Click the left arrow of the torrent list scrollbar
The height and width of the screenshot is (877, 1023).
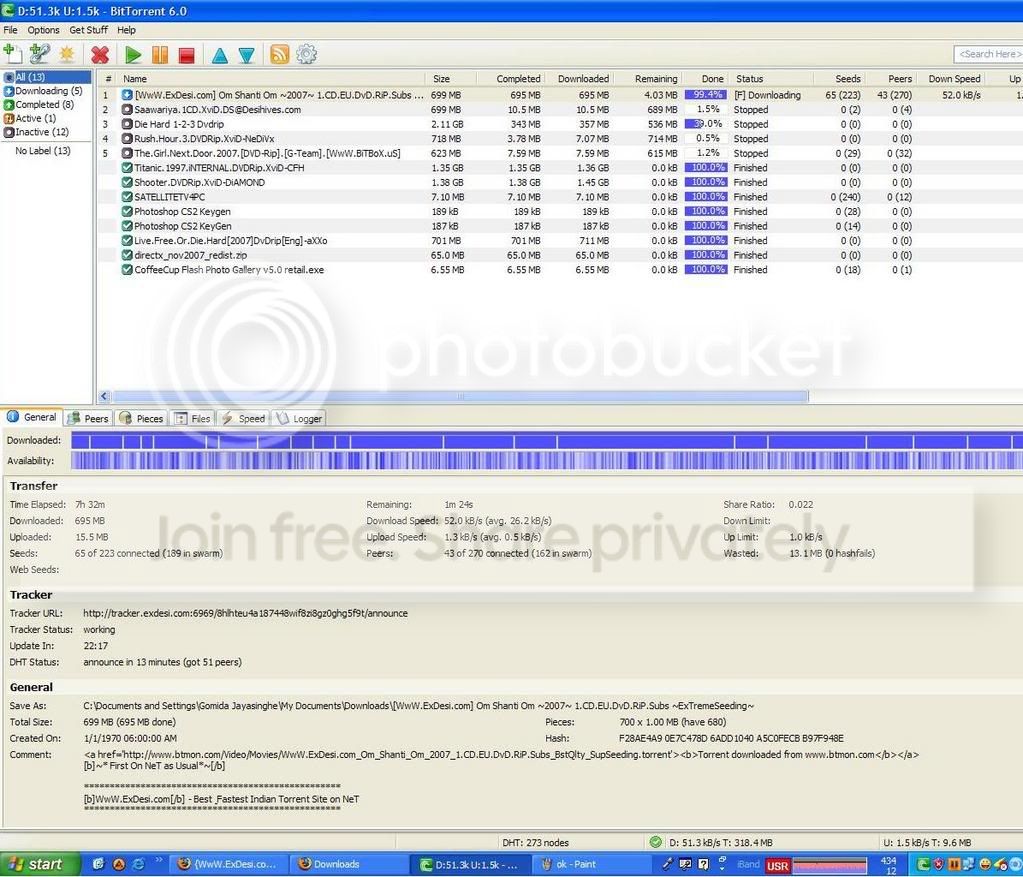click(x=104, y=396)
